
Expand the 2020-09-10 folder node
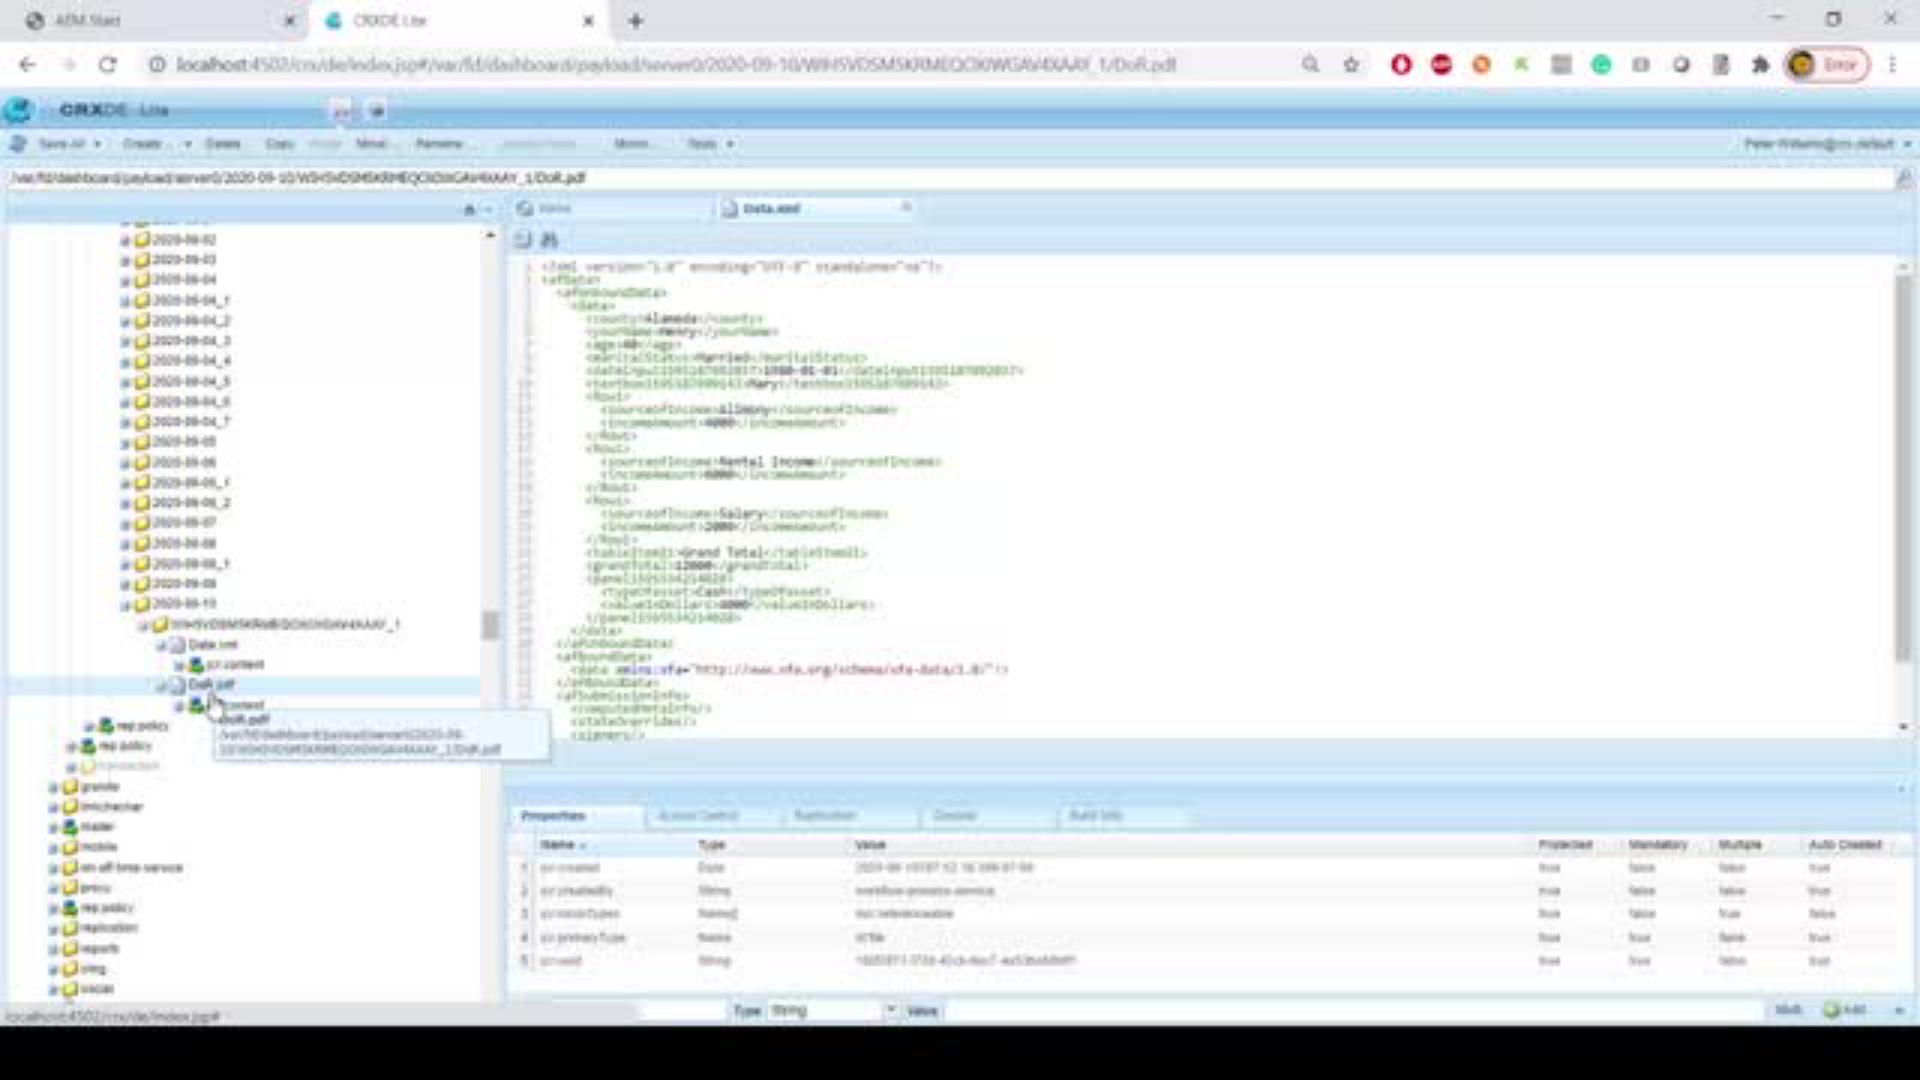(x=124, y=604)
